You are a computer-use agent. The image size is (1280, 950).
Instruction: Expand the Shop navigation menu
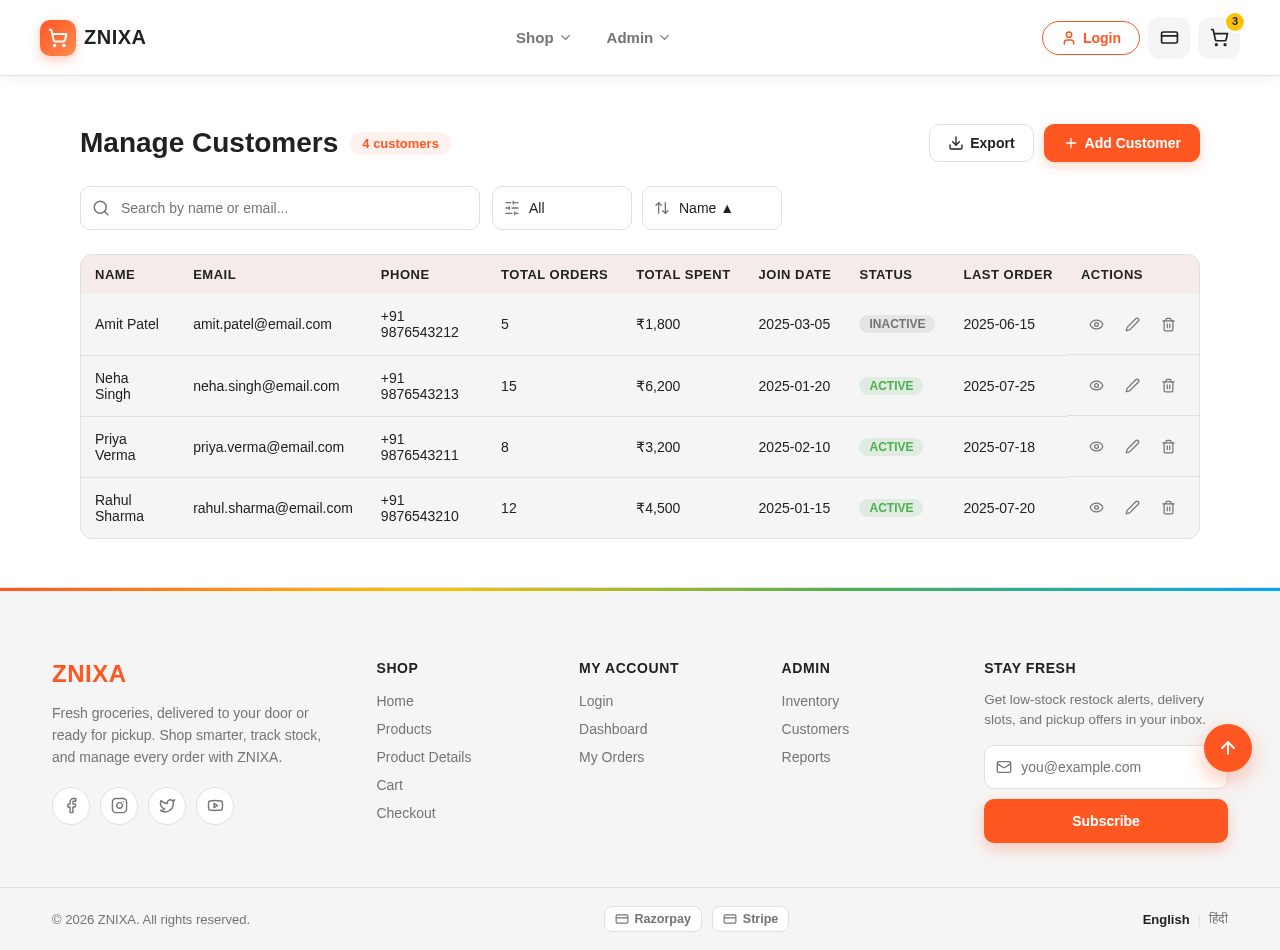pyautogui.click(x=543, y=38)
